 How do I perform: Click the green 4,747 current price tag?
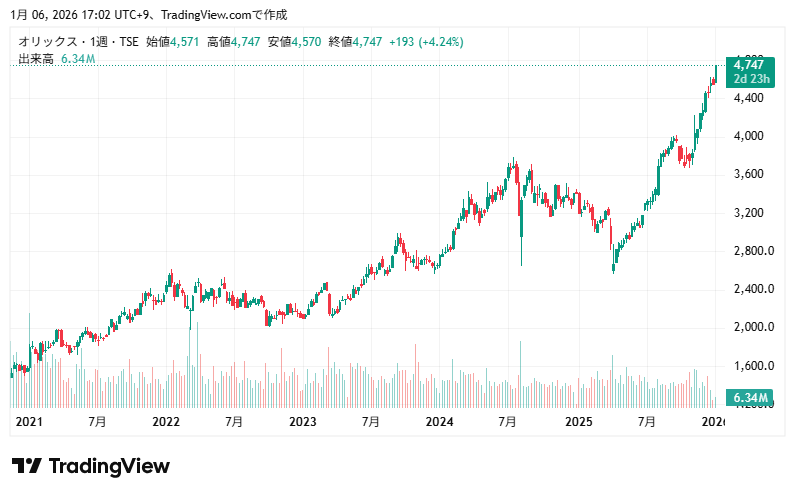point(753,65)
